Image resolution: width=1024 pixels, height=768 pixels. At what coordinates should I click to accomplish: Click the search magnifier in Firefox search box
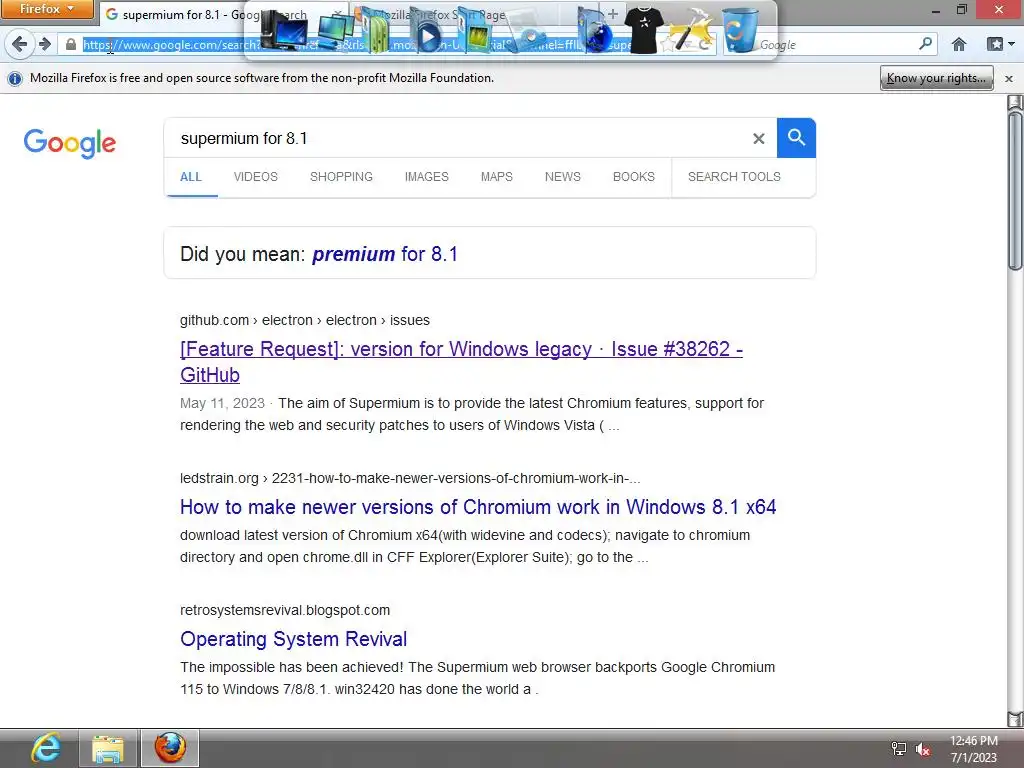click(925, 44)
